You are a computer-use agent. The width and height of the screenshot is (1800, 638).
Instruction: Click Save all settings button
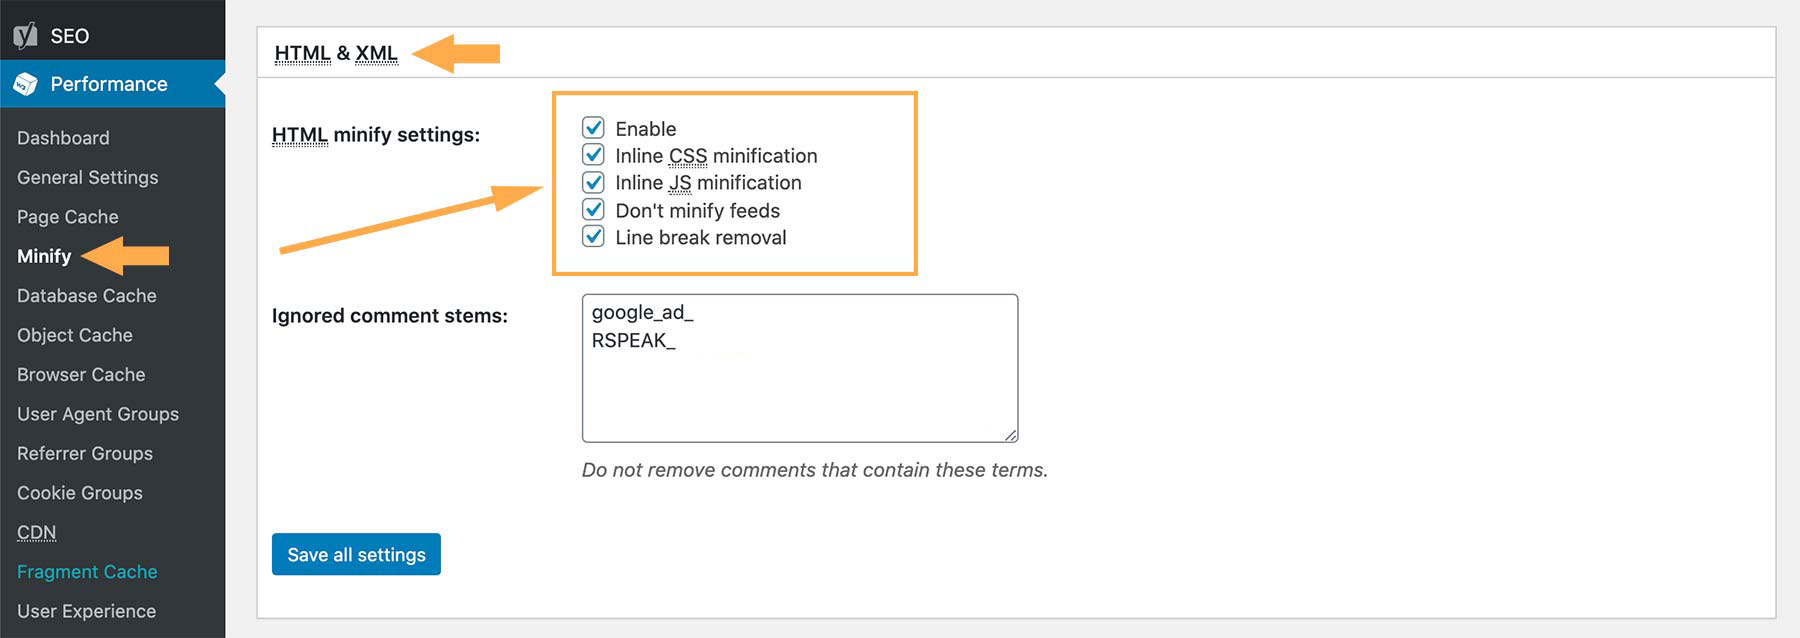coord(356,554)
